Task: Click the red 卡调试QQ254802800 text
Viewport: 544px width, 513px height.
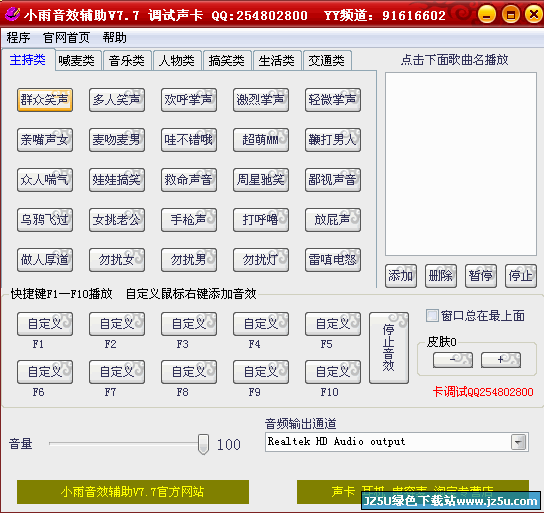Action: (x=483, y=392)
